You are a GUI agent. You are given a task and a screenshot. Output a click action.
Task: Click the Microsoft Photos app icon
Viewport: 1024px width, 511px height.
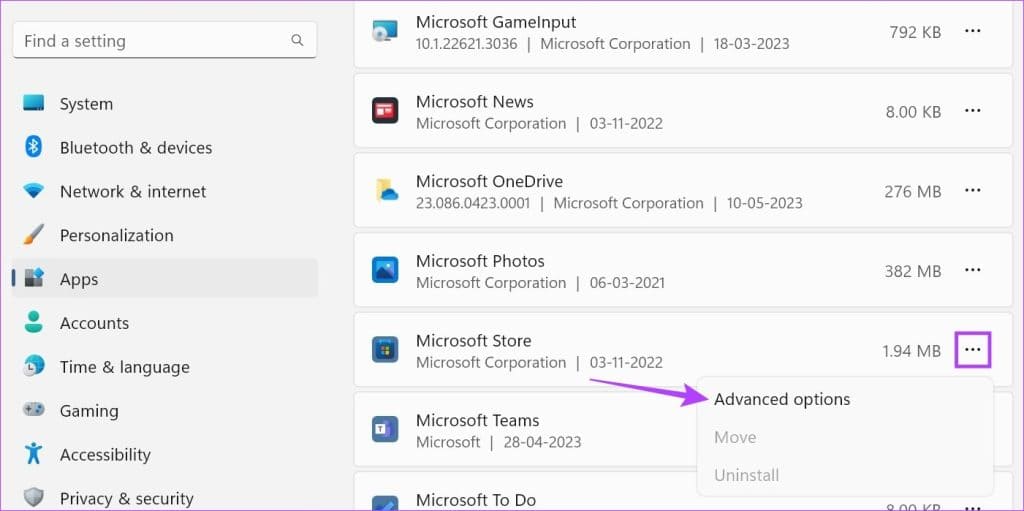click(x=385, y=270)
